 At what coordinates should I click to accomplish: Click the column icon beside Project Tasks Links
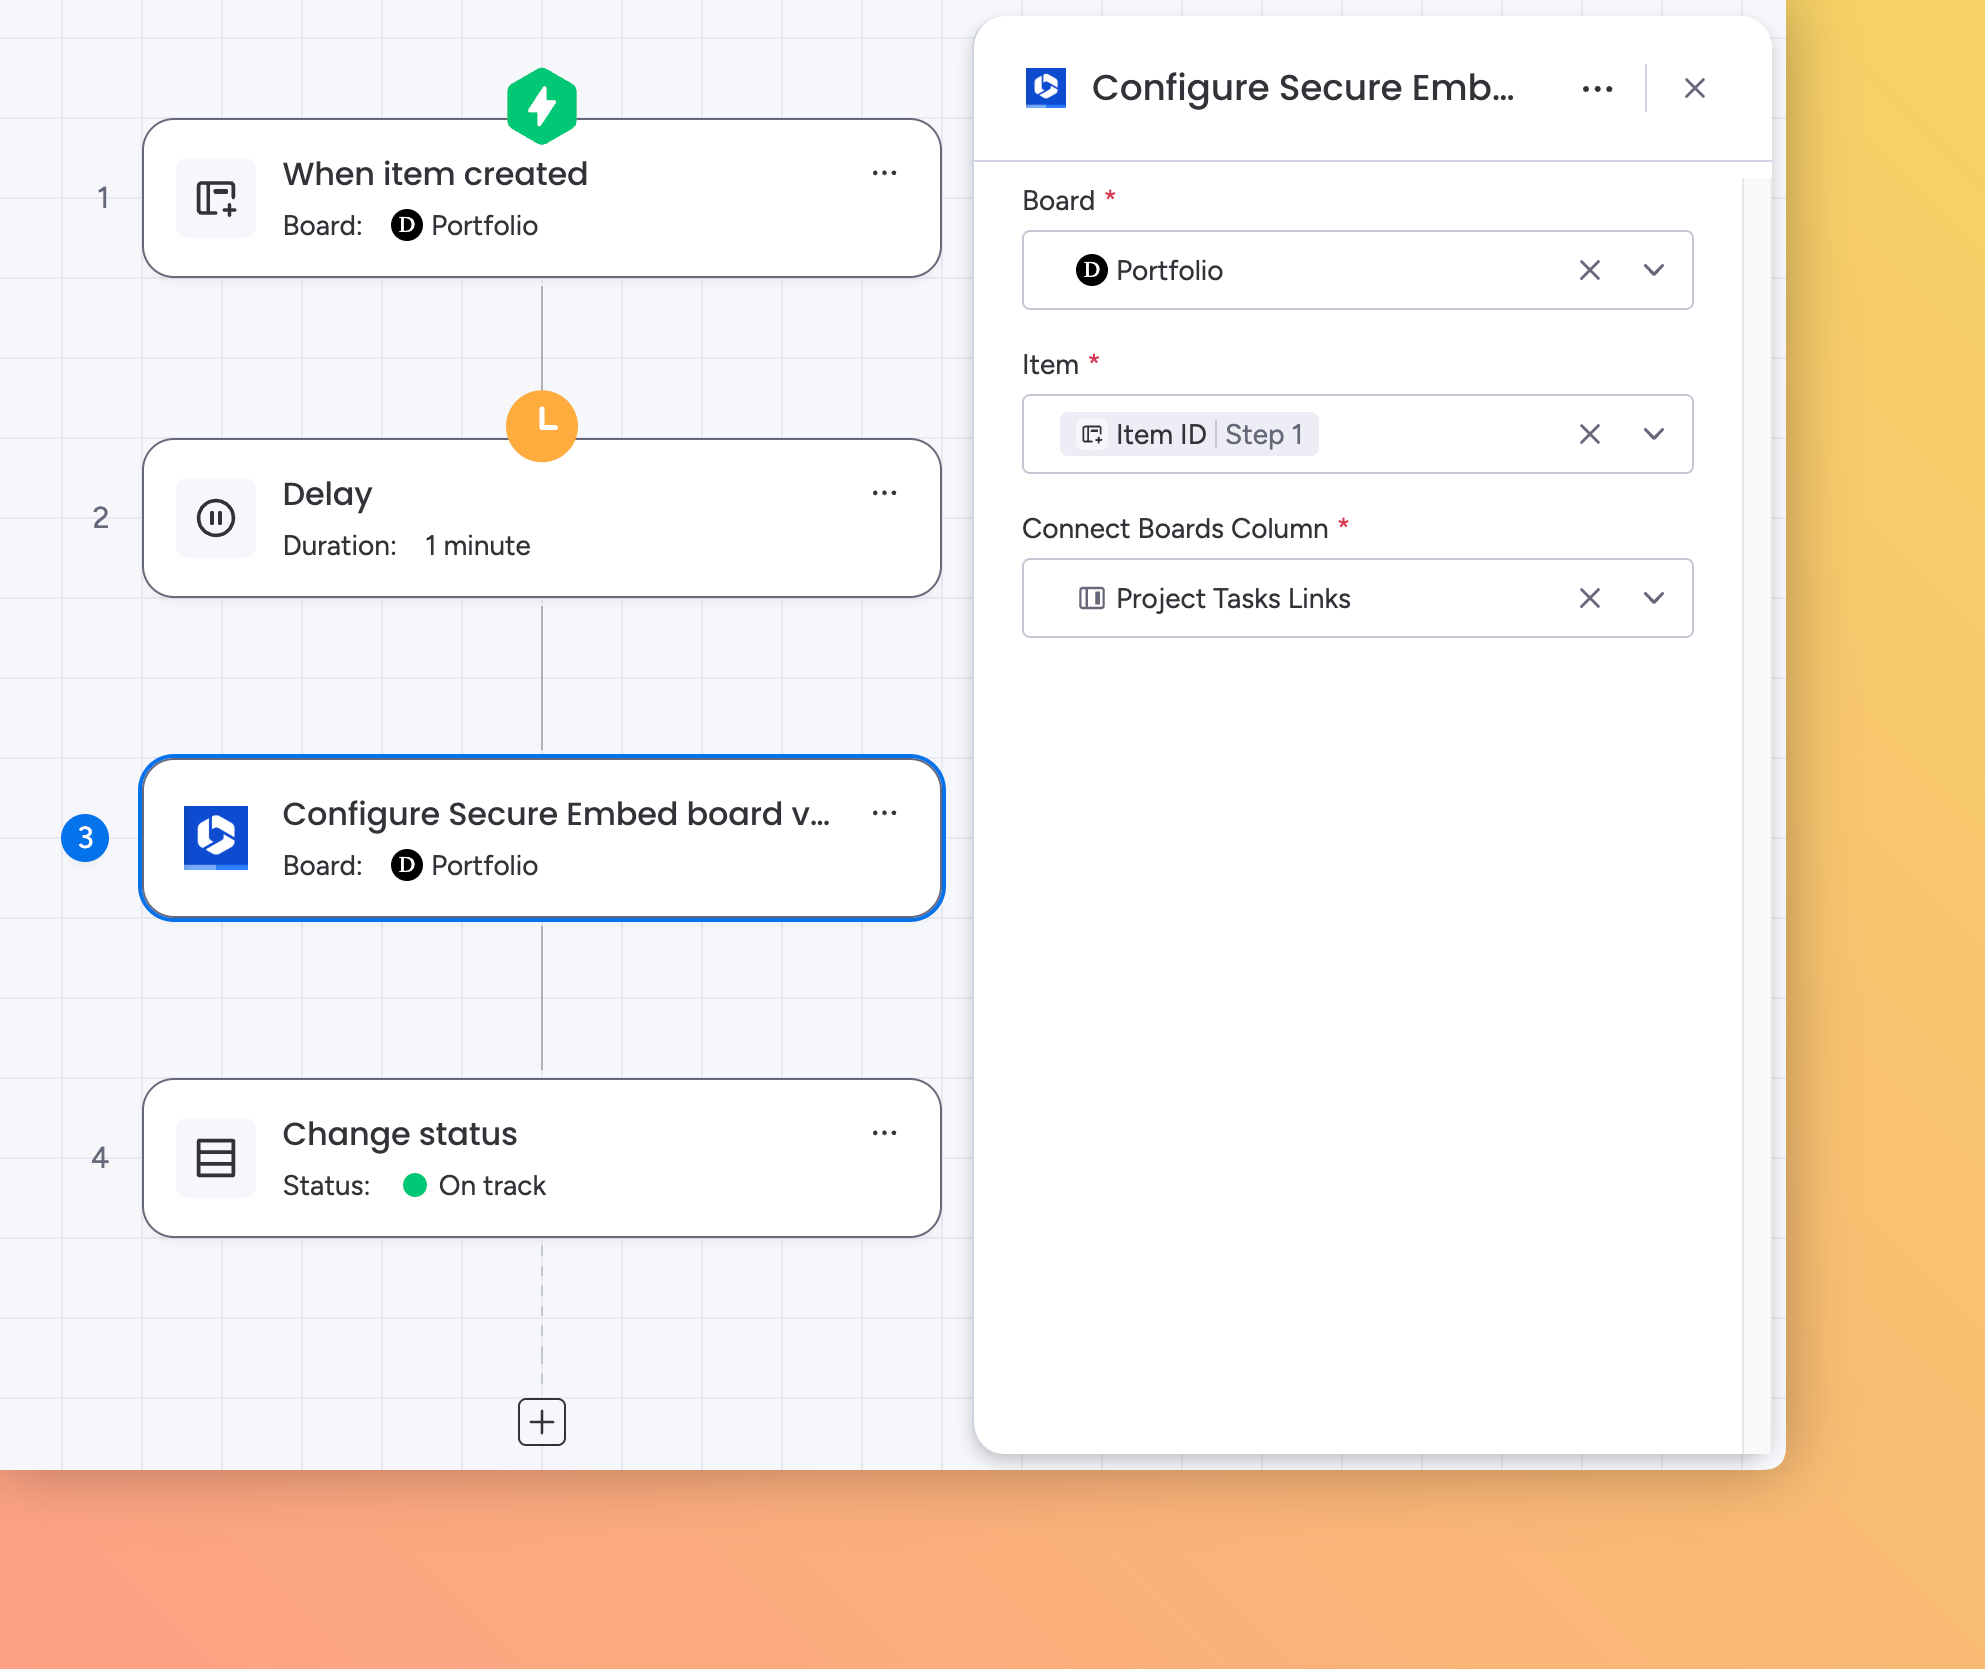(1091, 598)
